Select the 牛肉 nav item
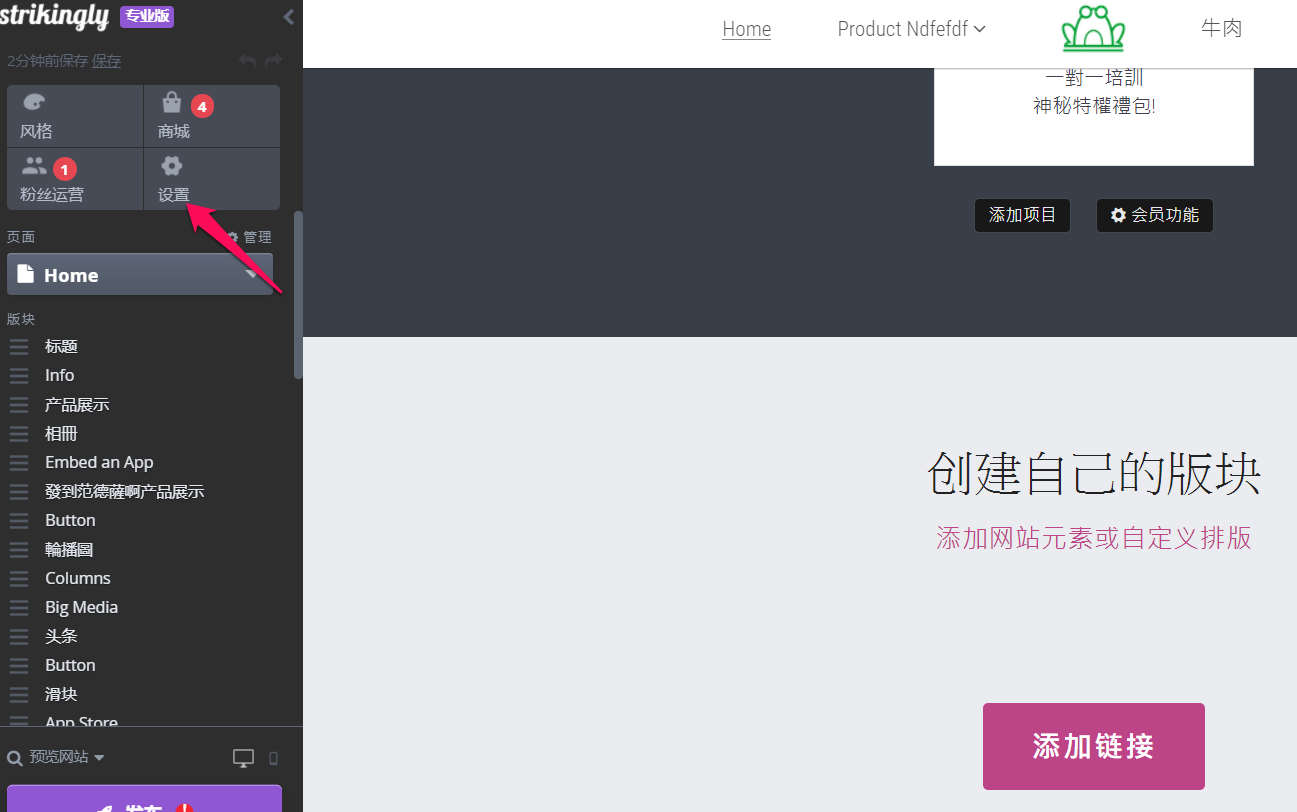This screenshot has width=1297, height=812. (1221, 28)
